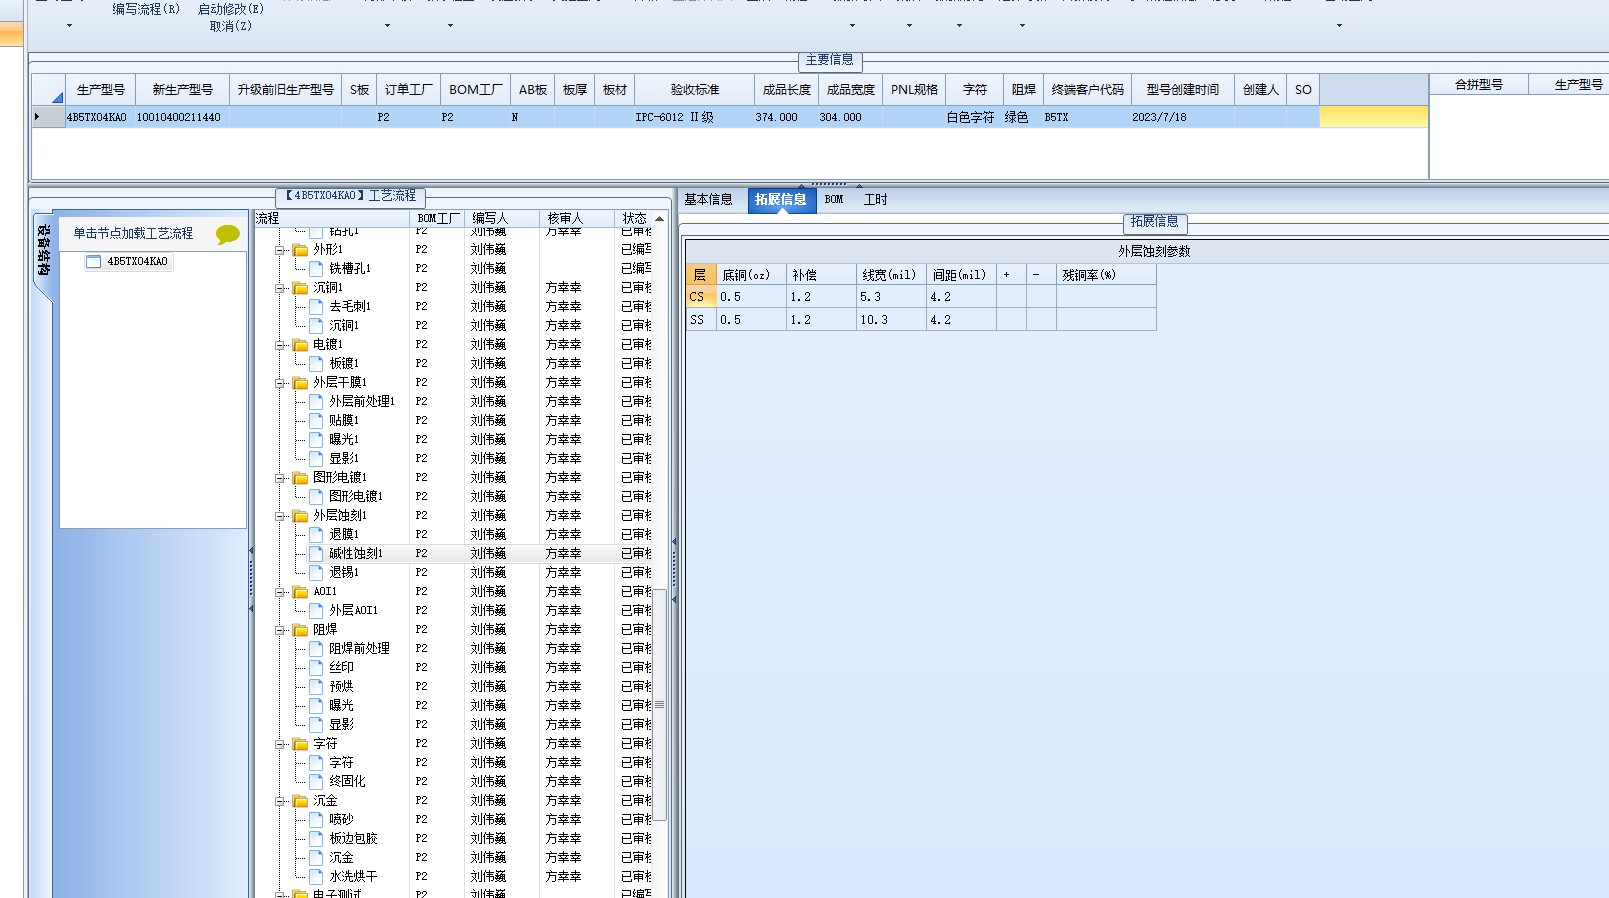Click the folder icon of 电镀1
Image resolution: width=1609 pixels, height=898 pixels.
300,345
